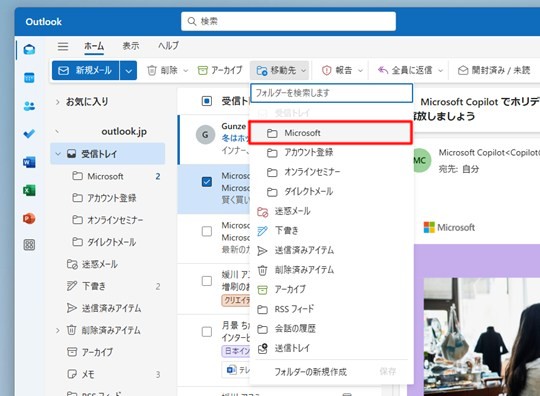The image size is (540, 396).
Task: Open 送信済みアイテム folder in the sidebar
Action: pos(108,308)
